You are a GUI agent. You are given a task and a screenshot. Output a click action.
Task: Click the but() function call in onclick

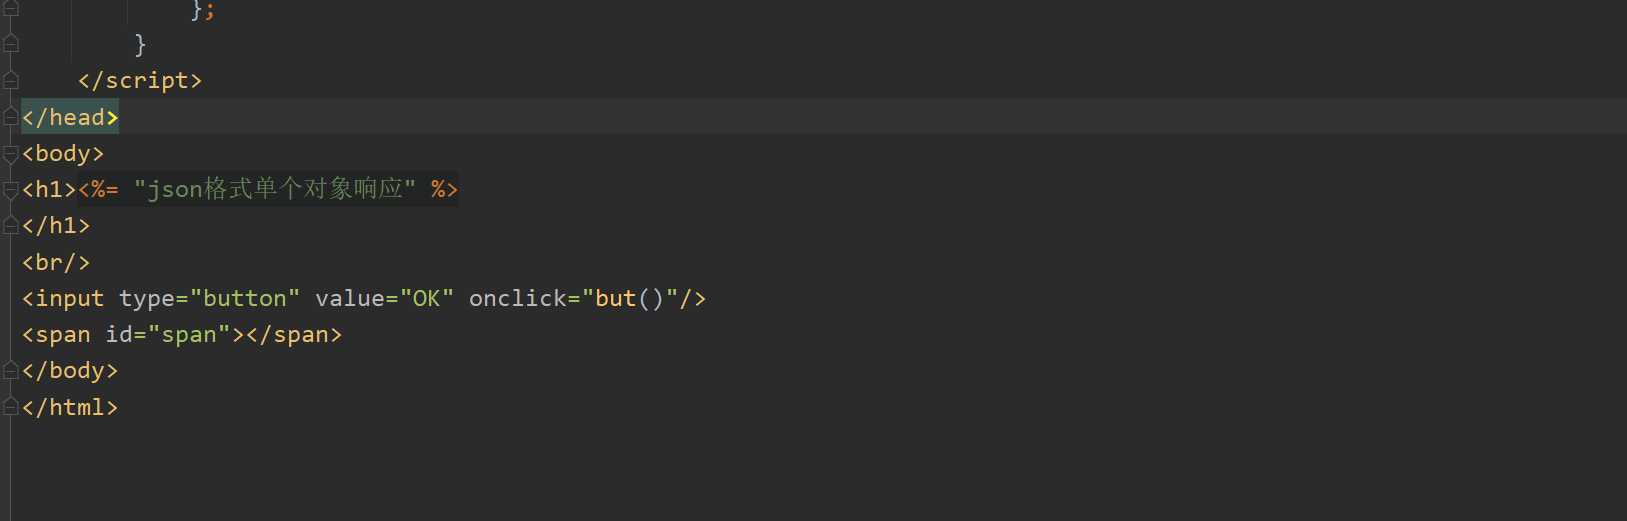tap(630, 298)
